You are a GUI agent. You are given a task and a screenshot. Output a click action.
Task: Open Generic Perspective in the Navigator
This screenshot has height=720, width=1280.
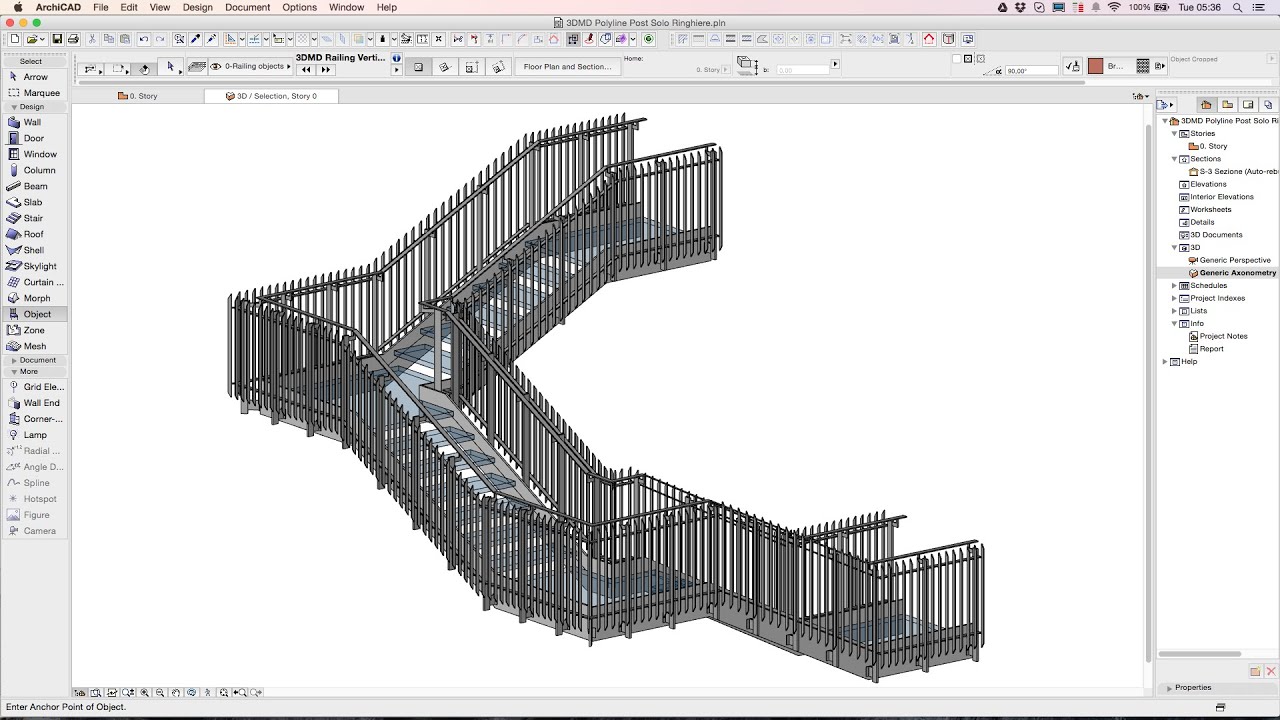coord(1235,260)
